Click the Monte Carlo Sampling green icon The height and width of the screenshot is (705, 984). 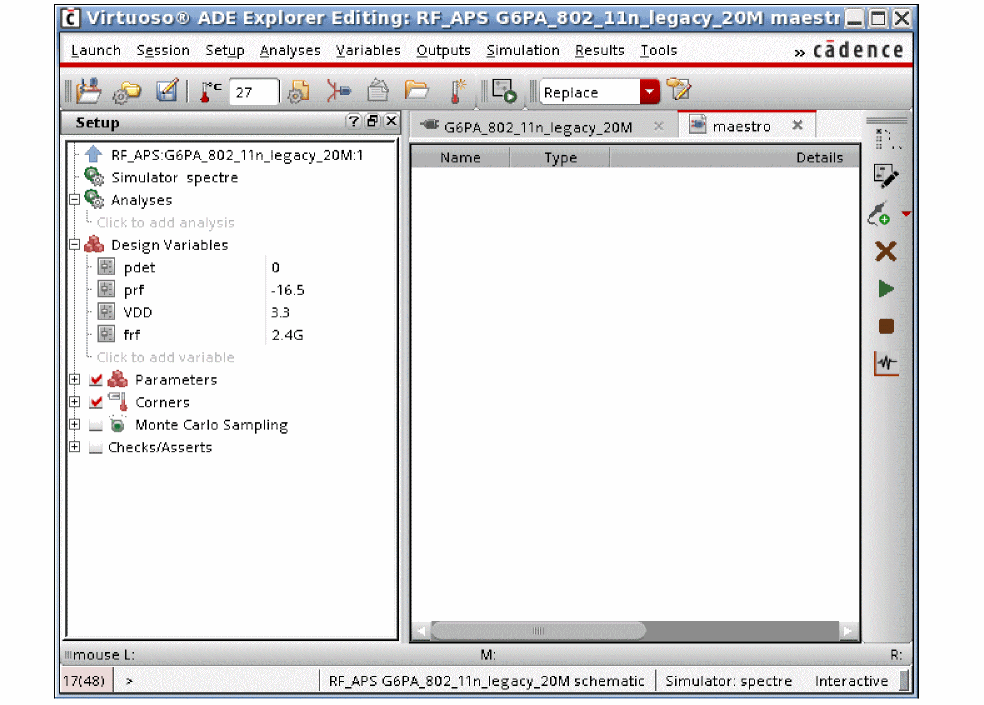(117, 424)
